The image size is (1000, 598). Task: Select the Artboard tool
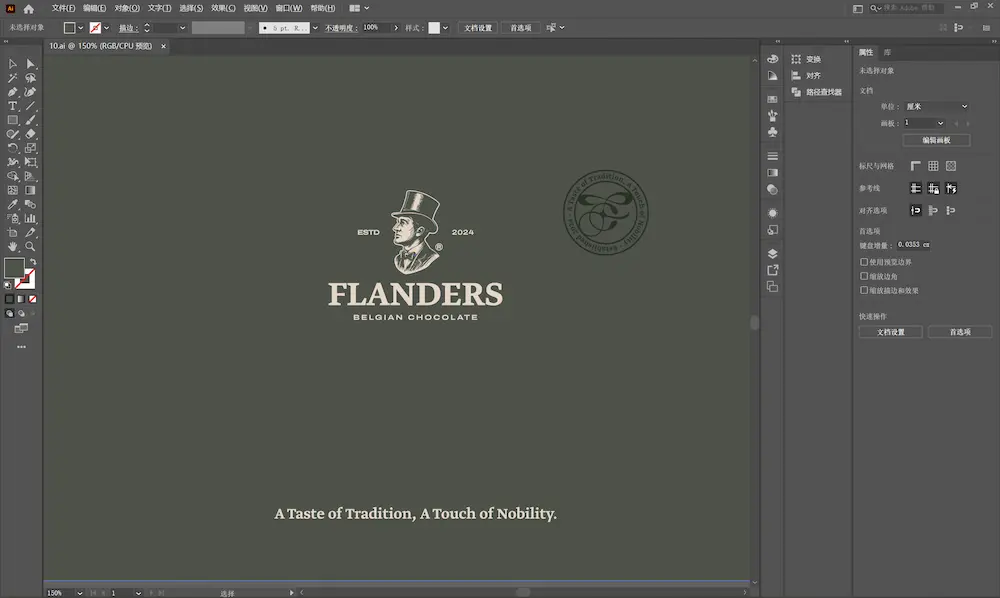click(12, 232)
